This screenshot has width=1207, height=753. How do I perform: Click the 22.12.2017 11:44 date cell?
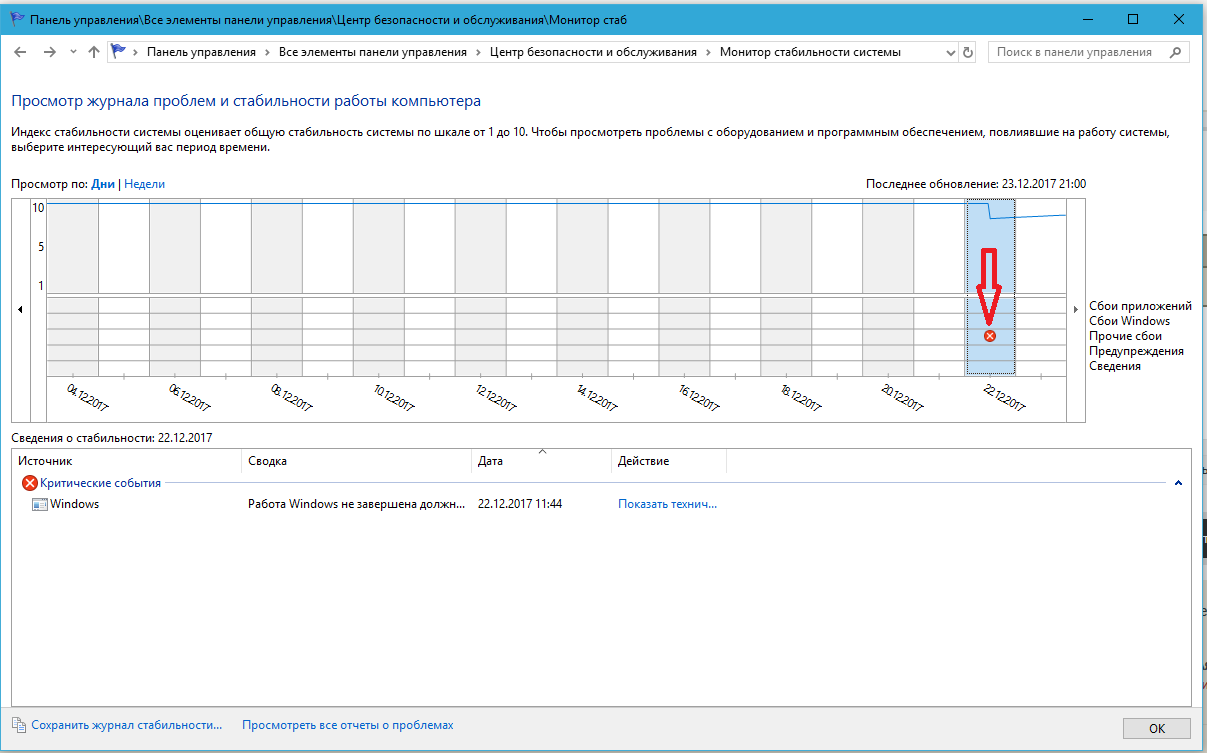(520, 504)
